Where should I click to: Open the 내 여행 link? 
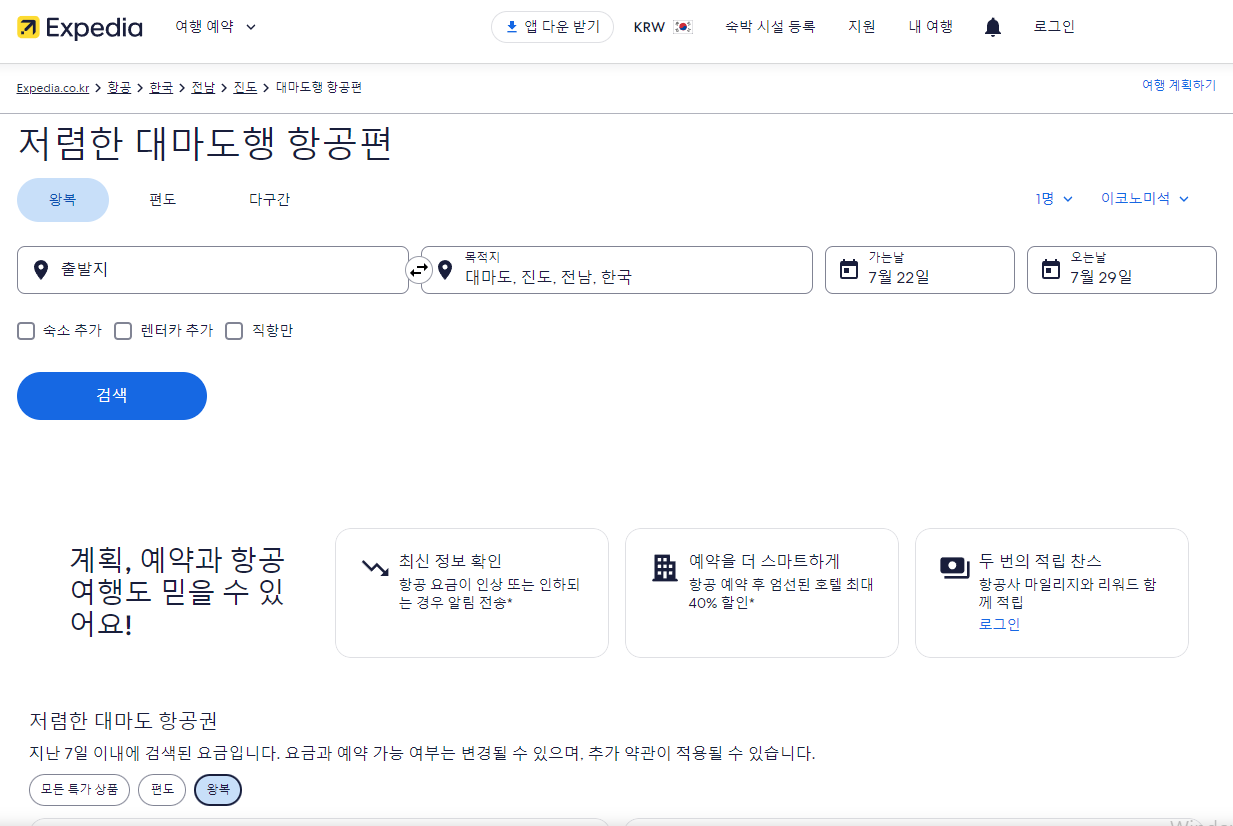click(x=931, y=27)
